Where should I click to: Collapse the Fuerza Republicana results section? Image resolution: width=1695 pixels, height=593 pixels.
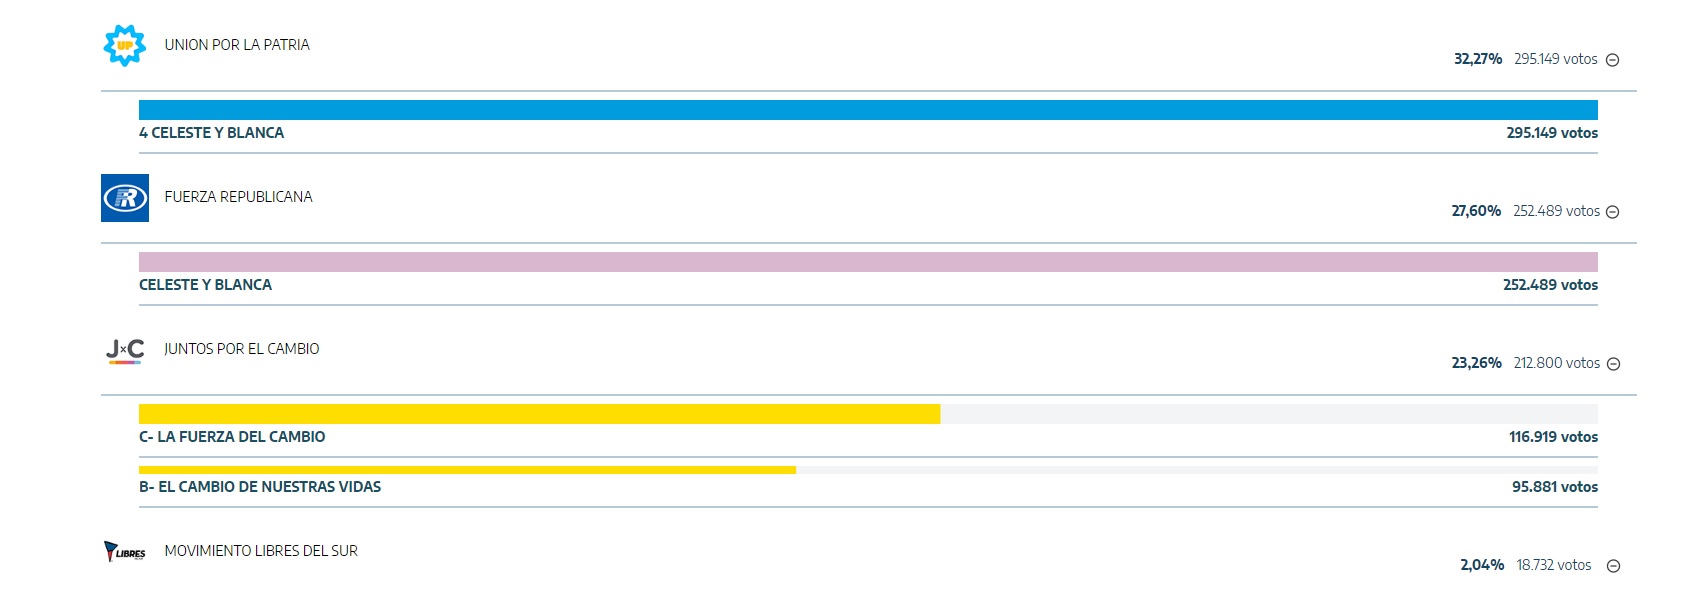[1612, 212]
